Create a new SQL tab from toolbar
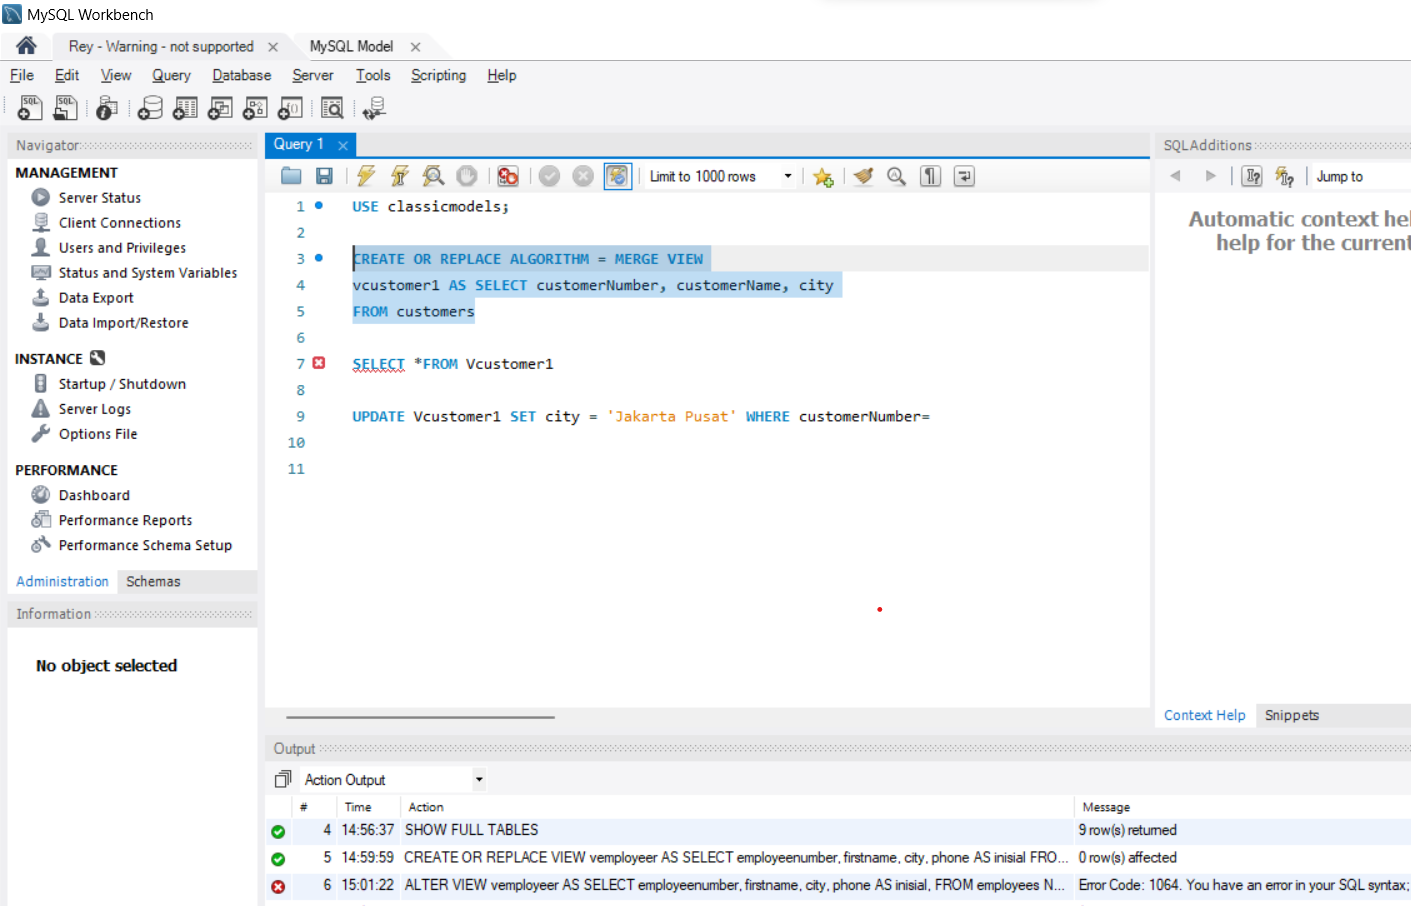The height and width of the screenshot is (906, 1411). tap(30, 108)
